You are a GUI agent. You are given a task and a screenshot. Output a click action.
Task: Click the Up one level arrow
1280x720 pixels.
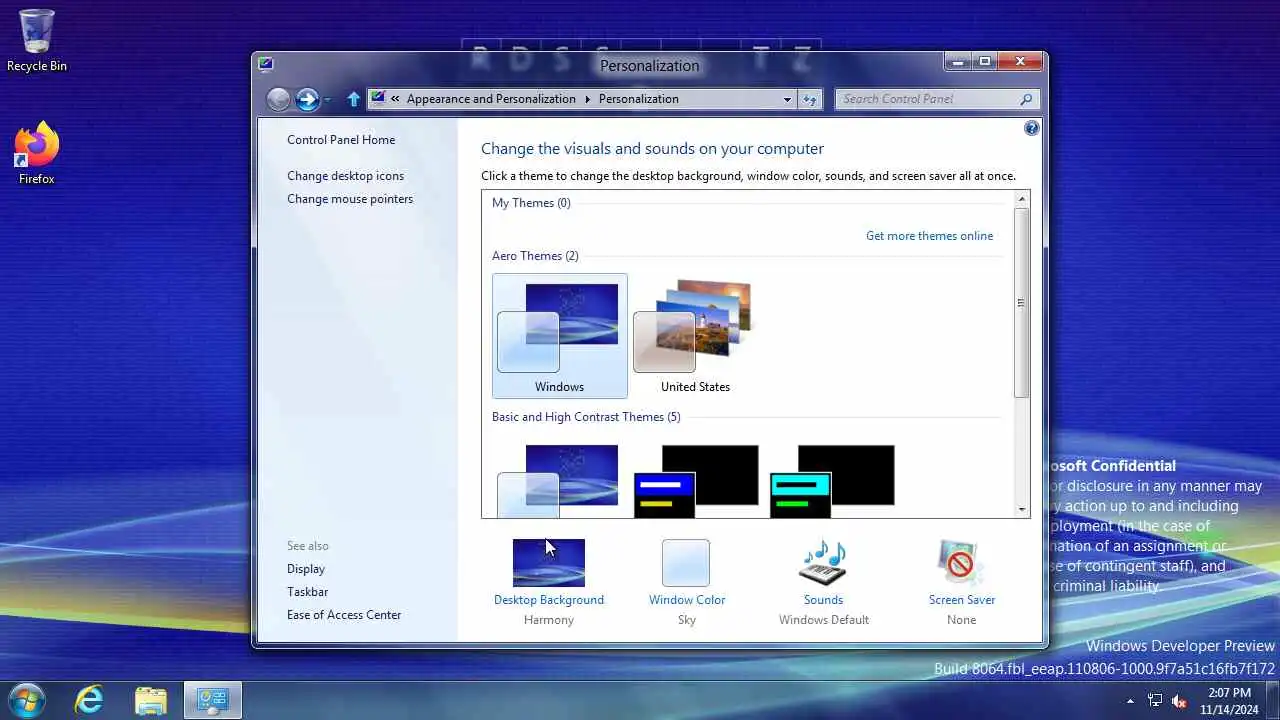(353, 99)
